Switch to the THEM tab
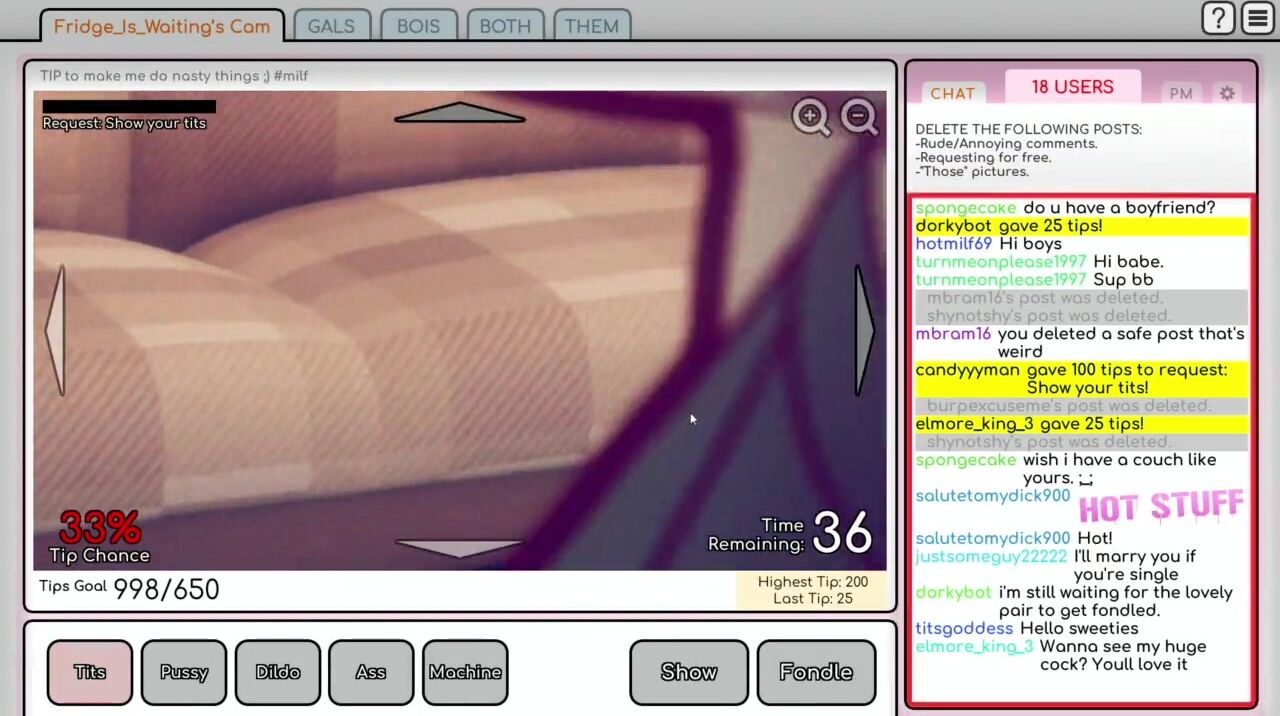This screenshot has height=716, width=1280. tap(591, 27)
